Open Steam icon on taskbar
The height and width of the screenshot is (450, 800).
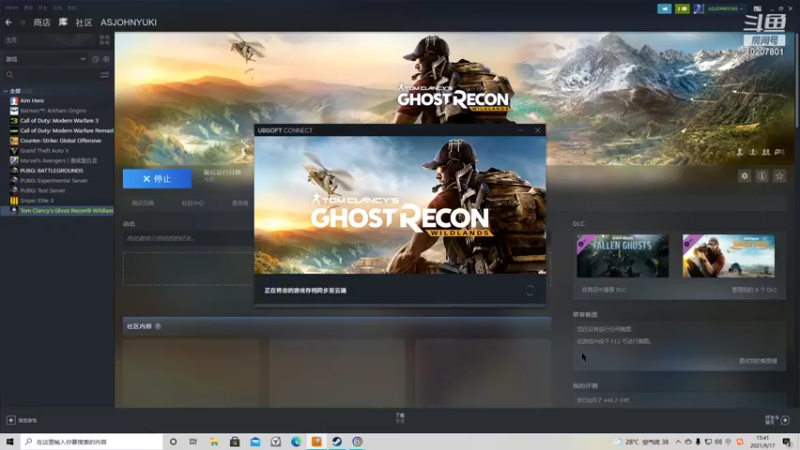tap(337, 441)
